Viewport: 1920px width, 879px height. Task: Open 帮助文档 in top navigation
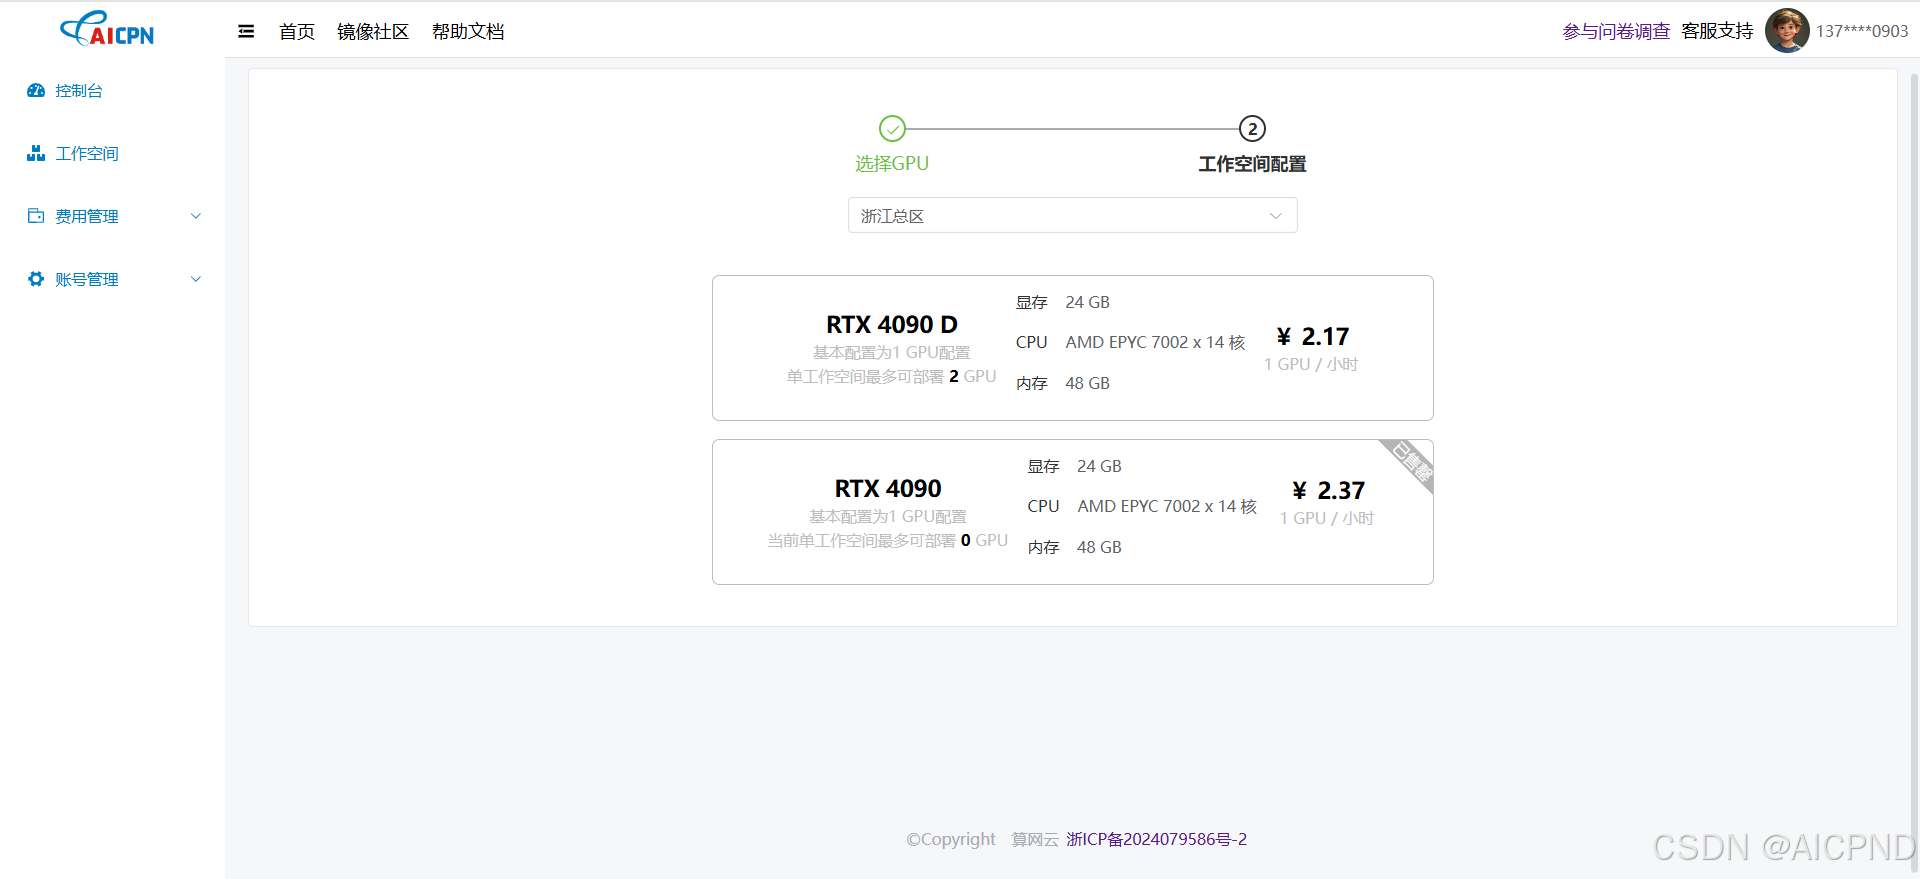pos(468,31)
